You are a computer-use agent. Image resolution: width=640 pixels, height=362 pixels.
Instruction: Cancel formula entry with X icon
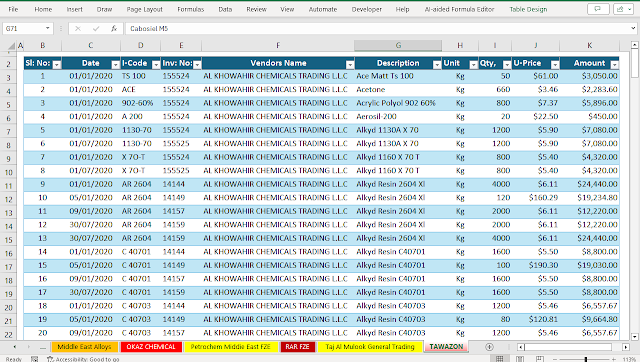pyautogui.click(x=78, y=29)
